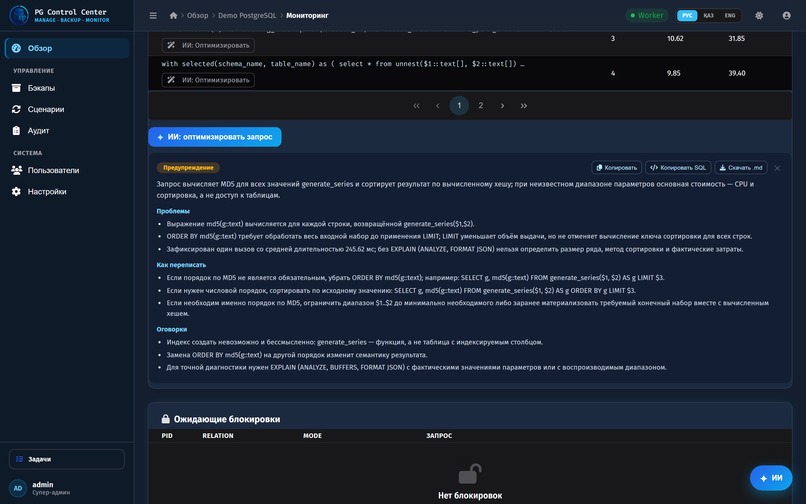This screenshot has width=806, height=504.
Task: Download the analysis as .md
Action: 741,168
